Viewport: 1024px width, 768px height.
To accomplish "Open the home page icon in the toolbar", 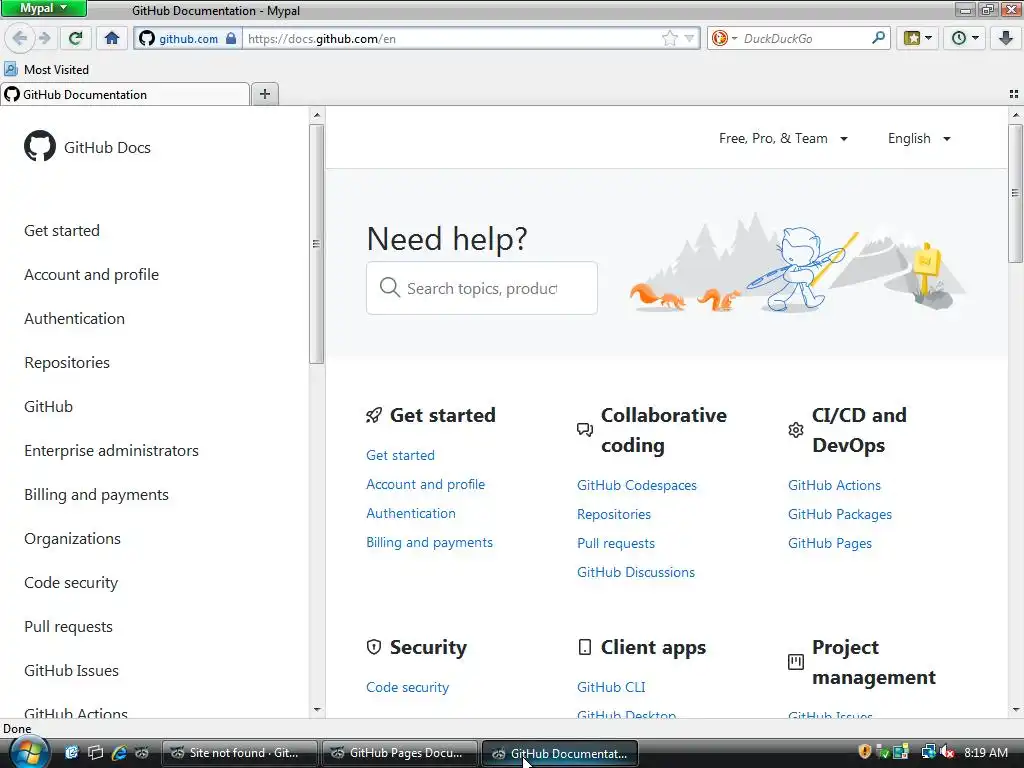I will point(112,39).
